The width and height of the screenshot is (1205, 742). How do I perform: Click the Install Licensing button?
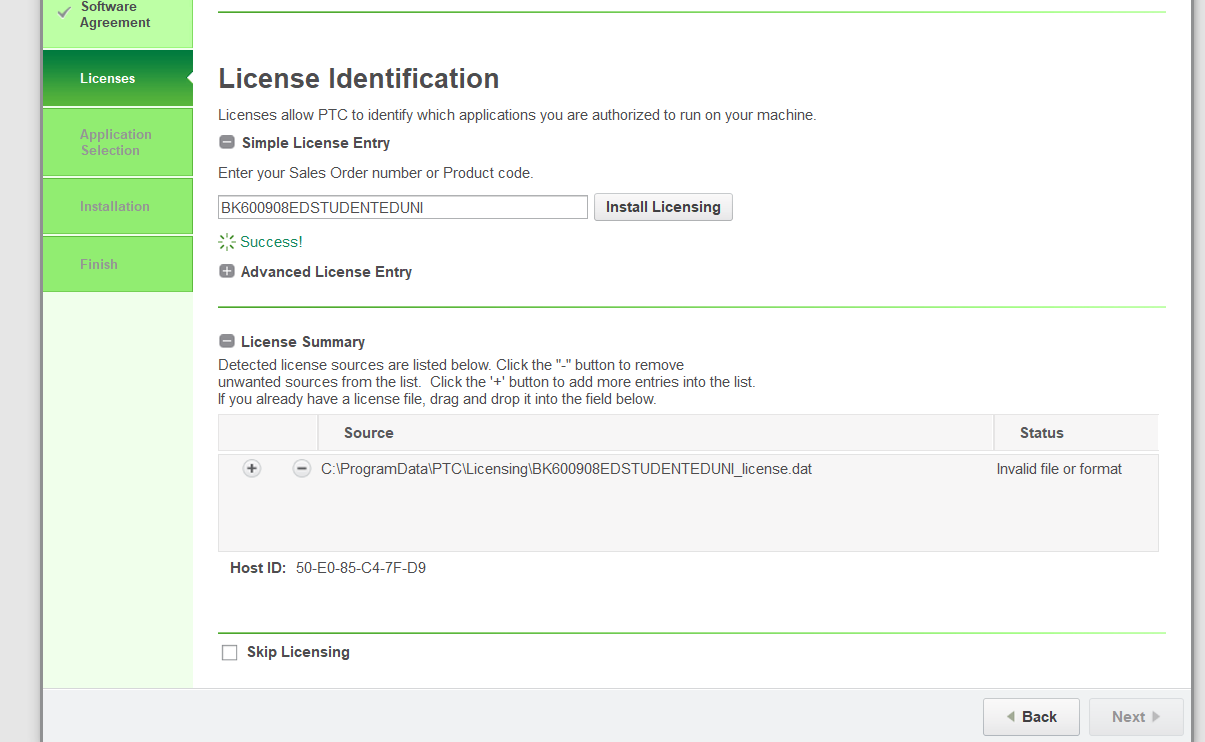662,207
